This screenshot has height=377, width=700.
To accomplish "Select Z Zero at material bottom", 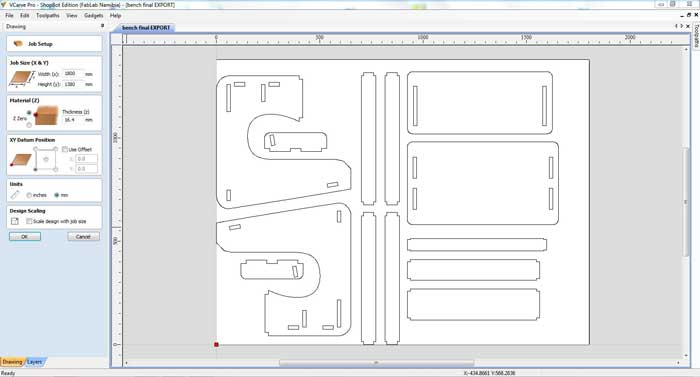I will [29, 125].
